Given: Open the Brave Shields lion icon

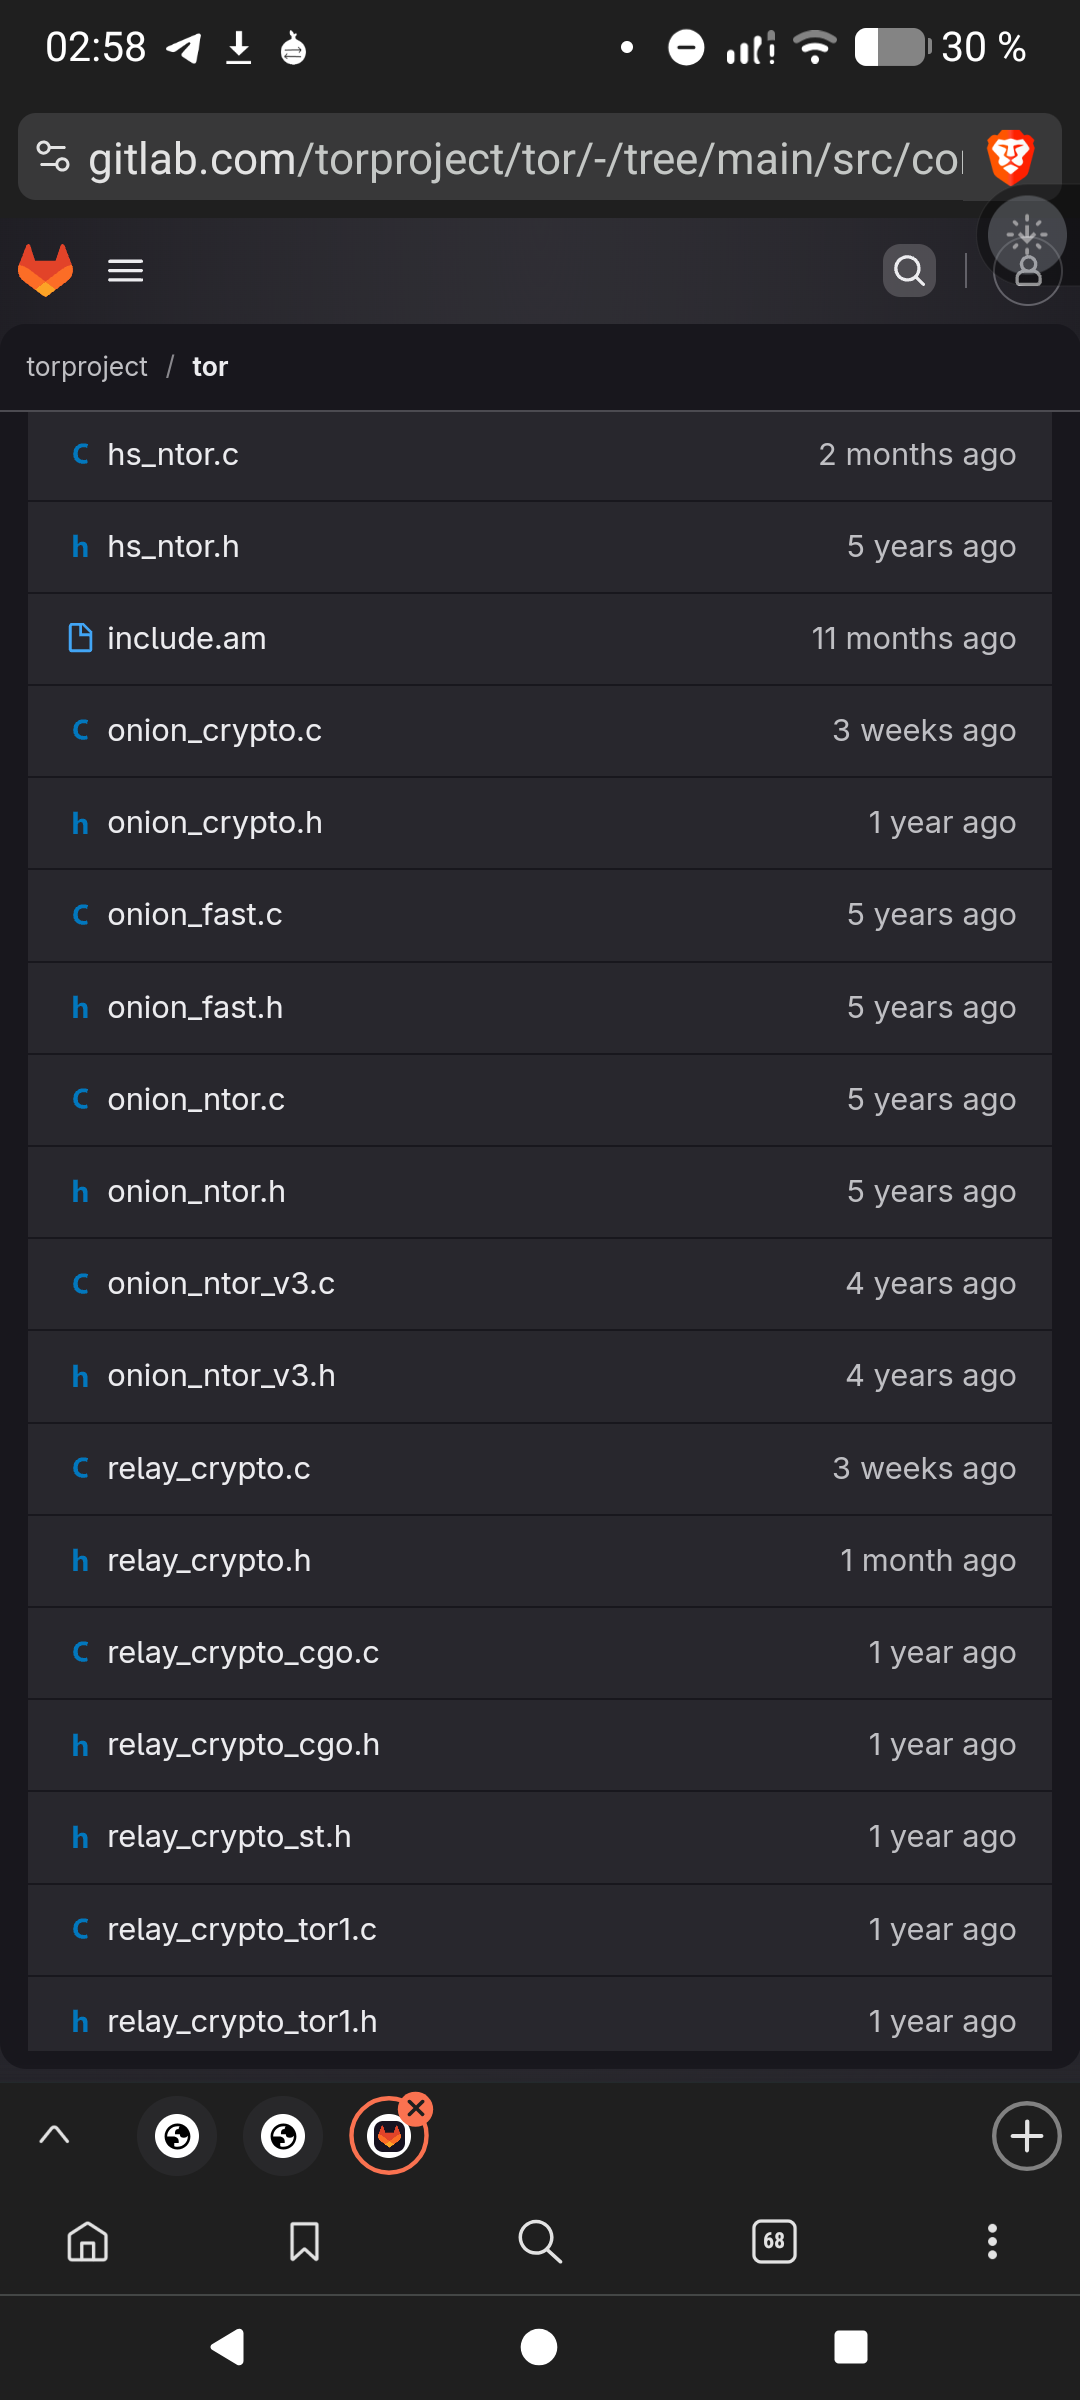Looking at the screenshot, I should pyautogui.click(x=1010, y=157).
